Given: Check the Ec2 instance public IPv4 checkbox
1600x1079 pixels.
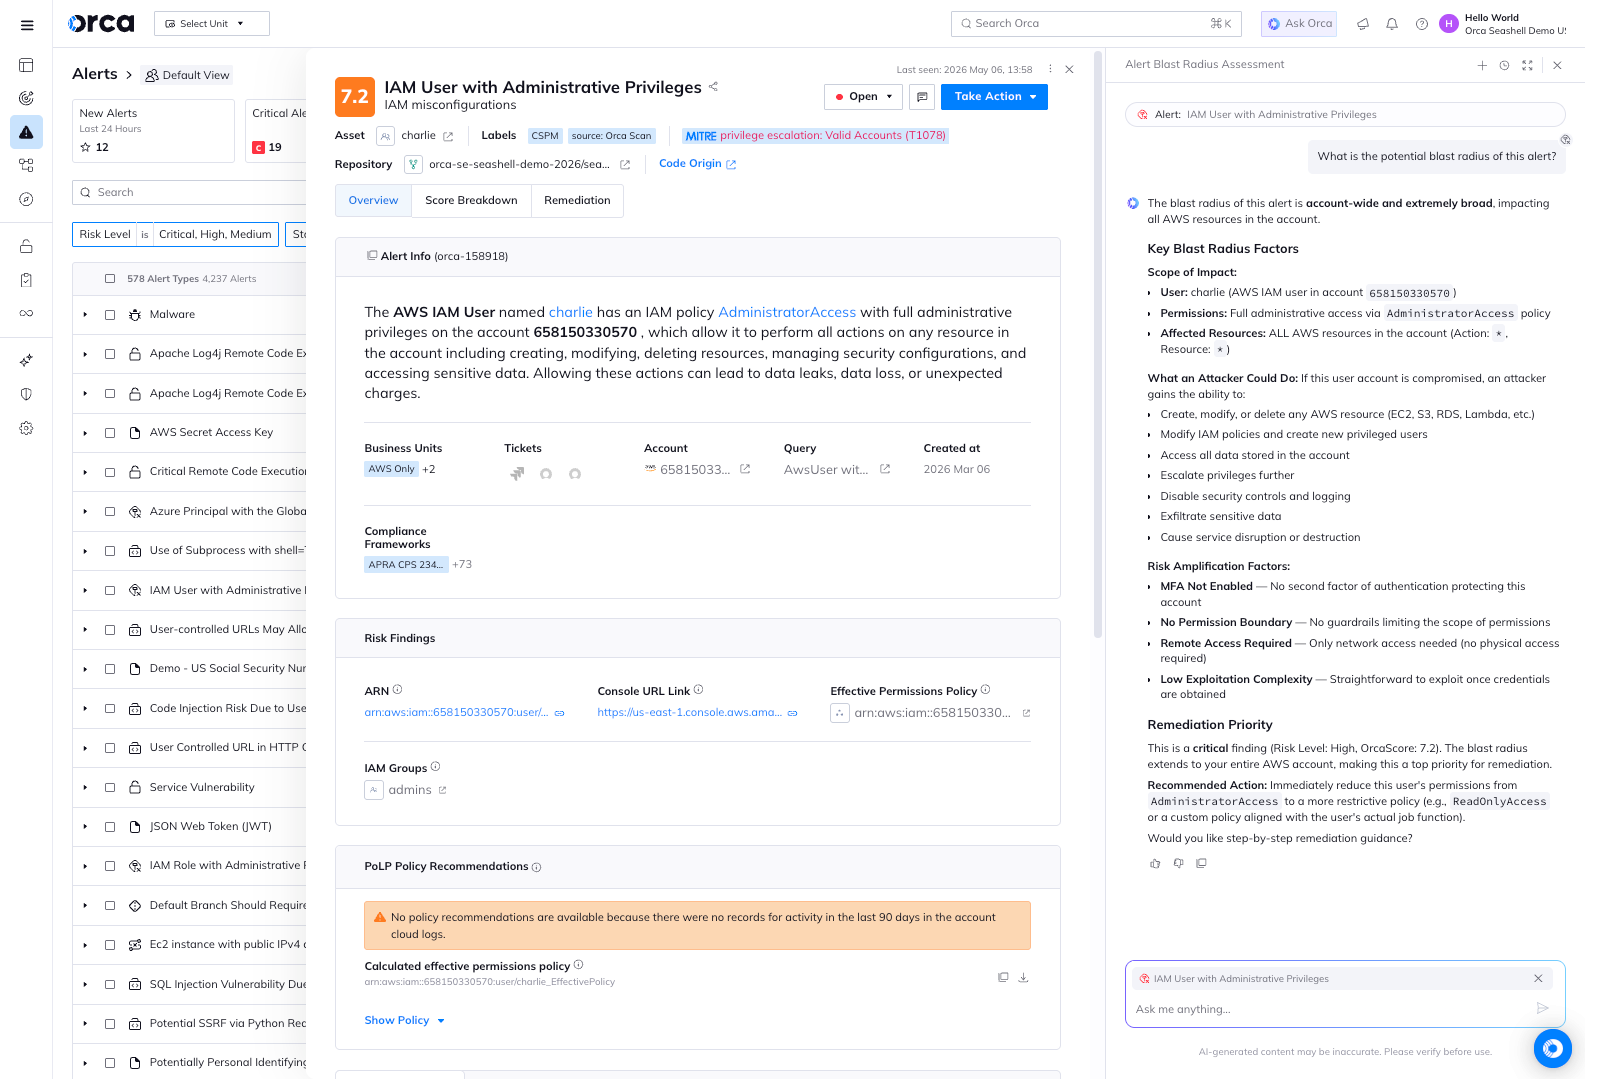Looking at the screenshot, I should tap(110, 945).
